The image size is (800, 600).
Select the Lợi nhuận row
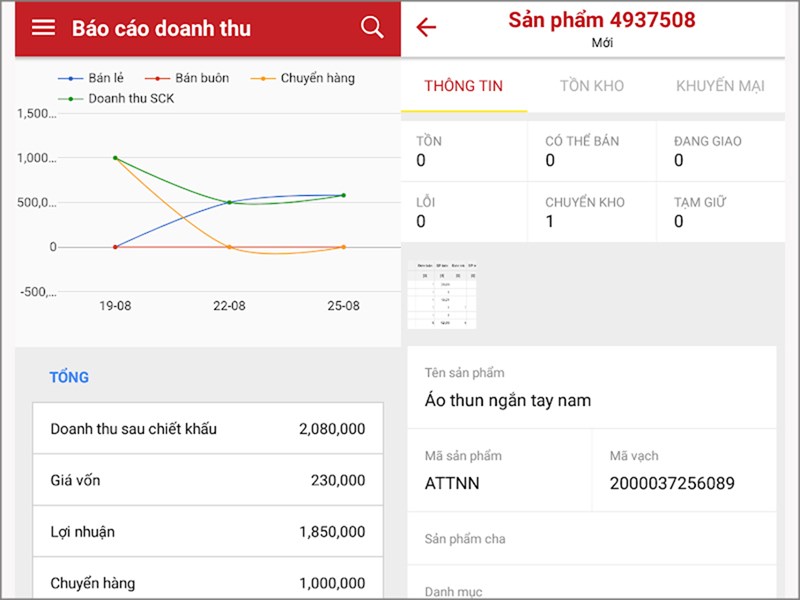click(x=208, y=532)
